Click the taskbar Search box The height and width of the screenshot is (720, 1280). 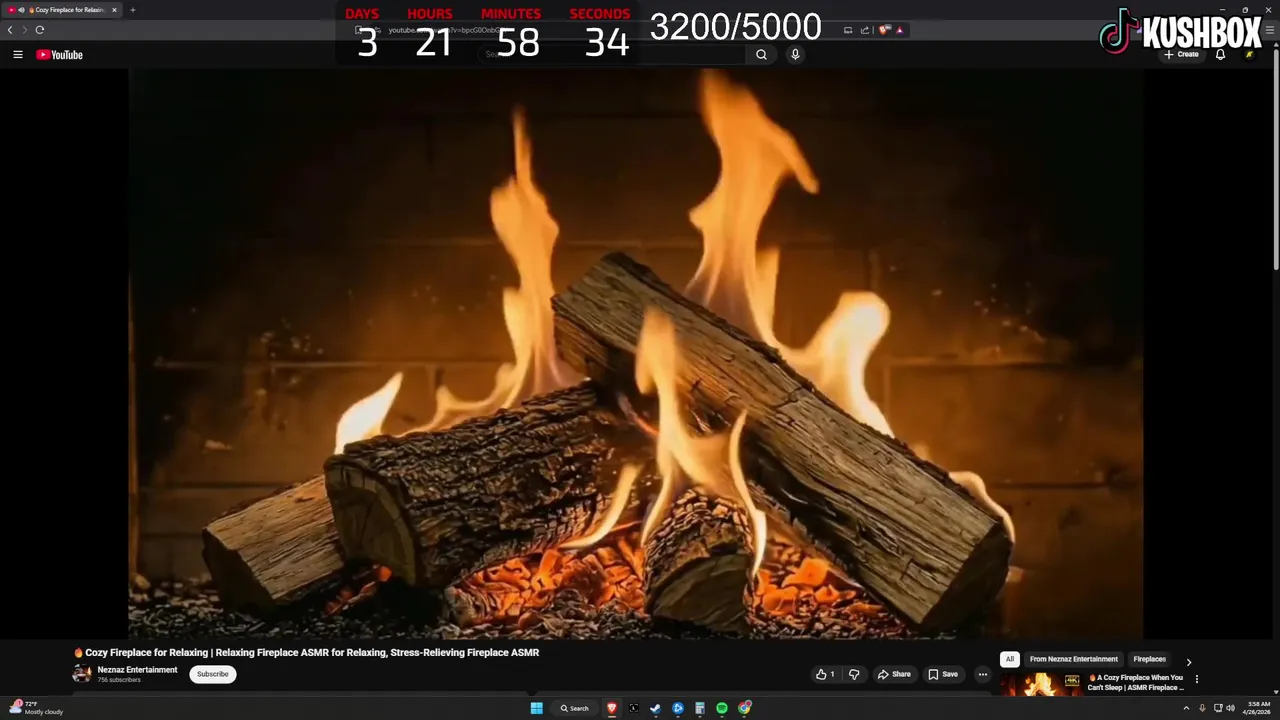coord(575,708)
